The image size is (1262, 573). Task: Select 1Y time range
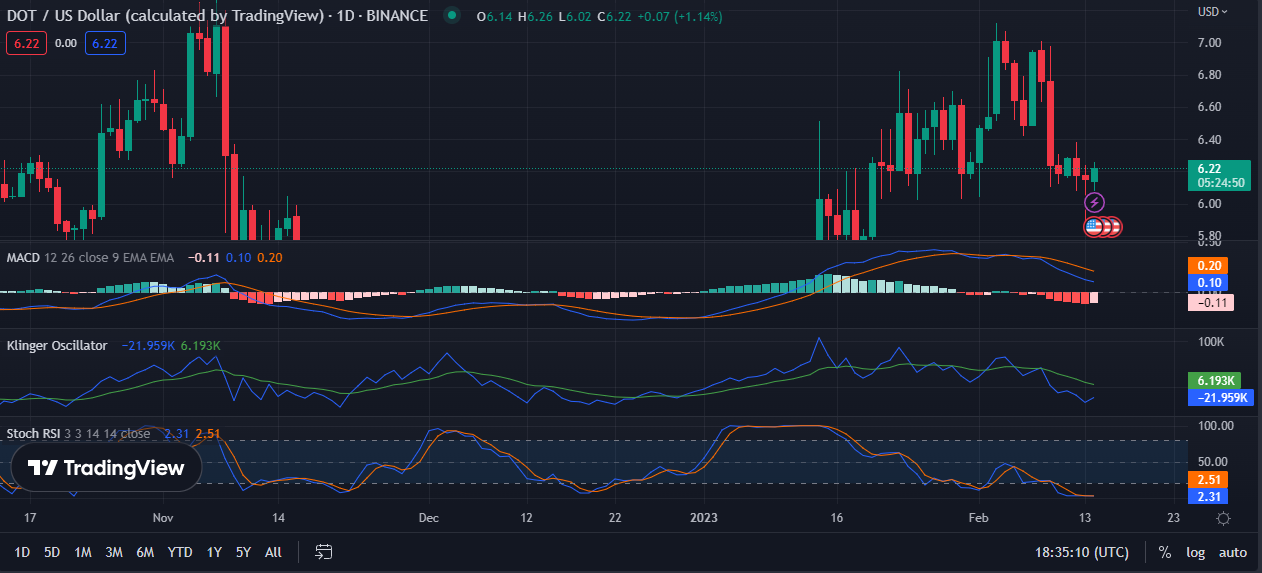point(214,552)
